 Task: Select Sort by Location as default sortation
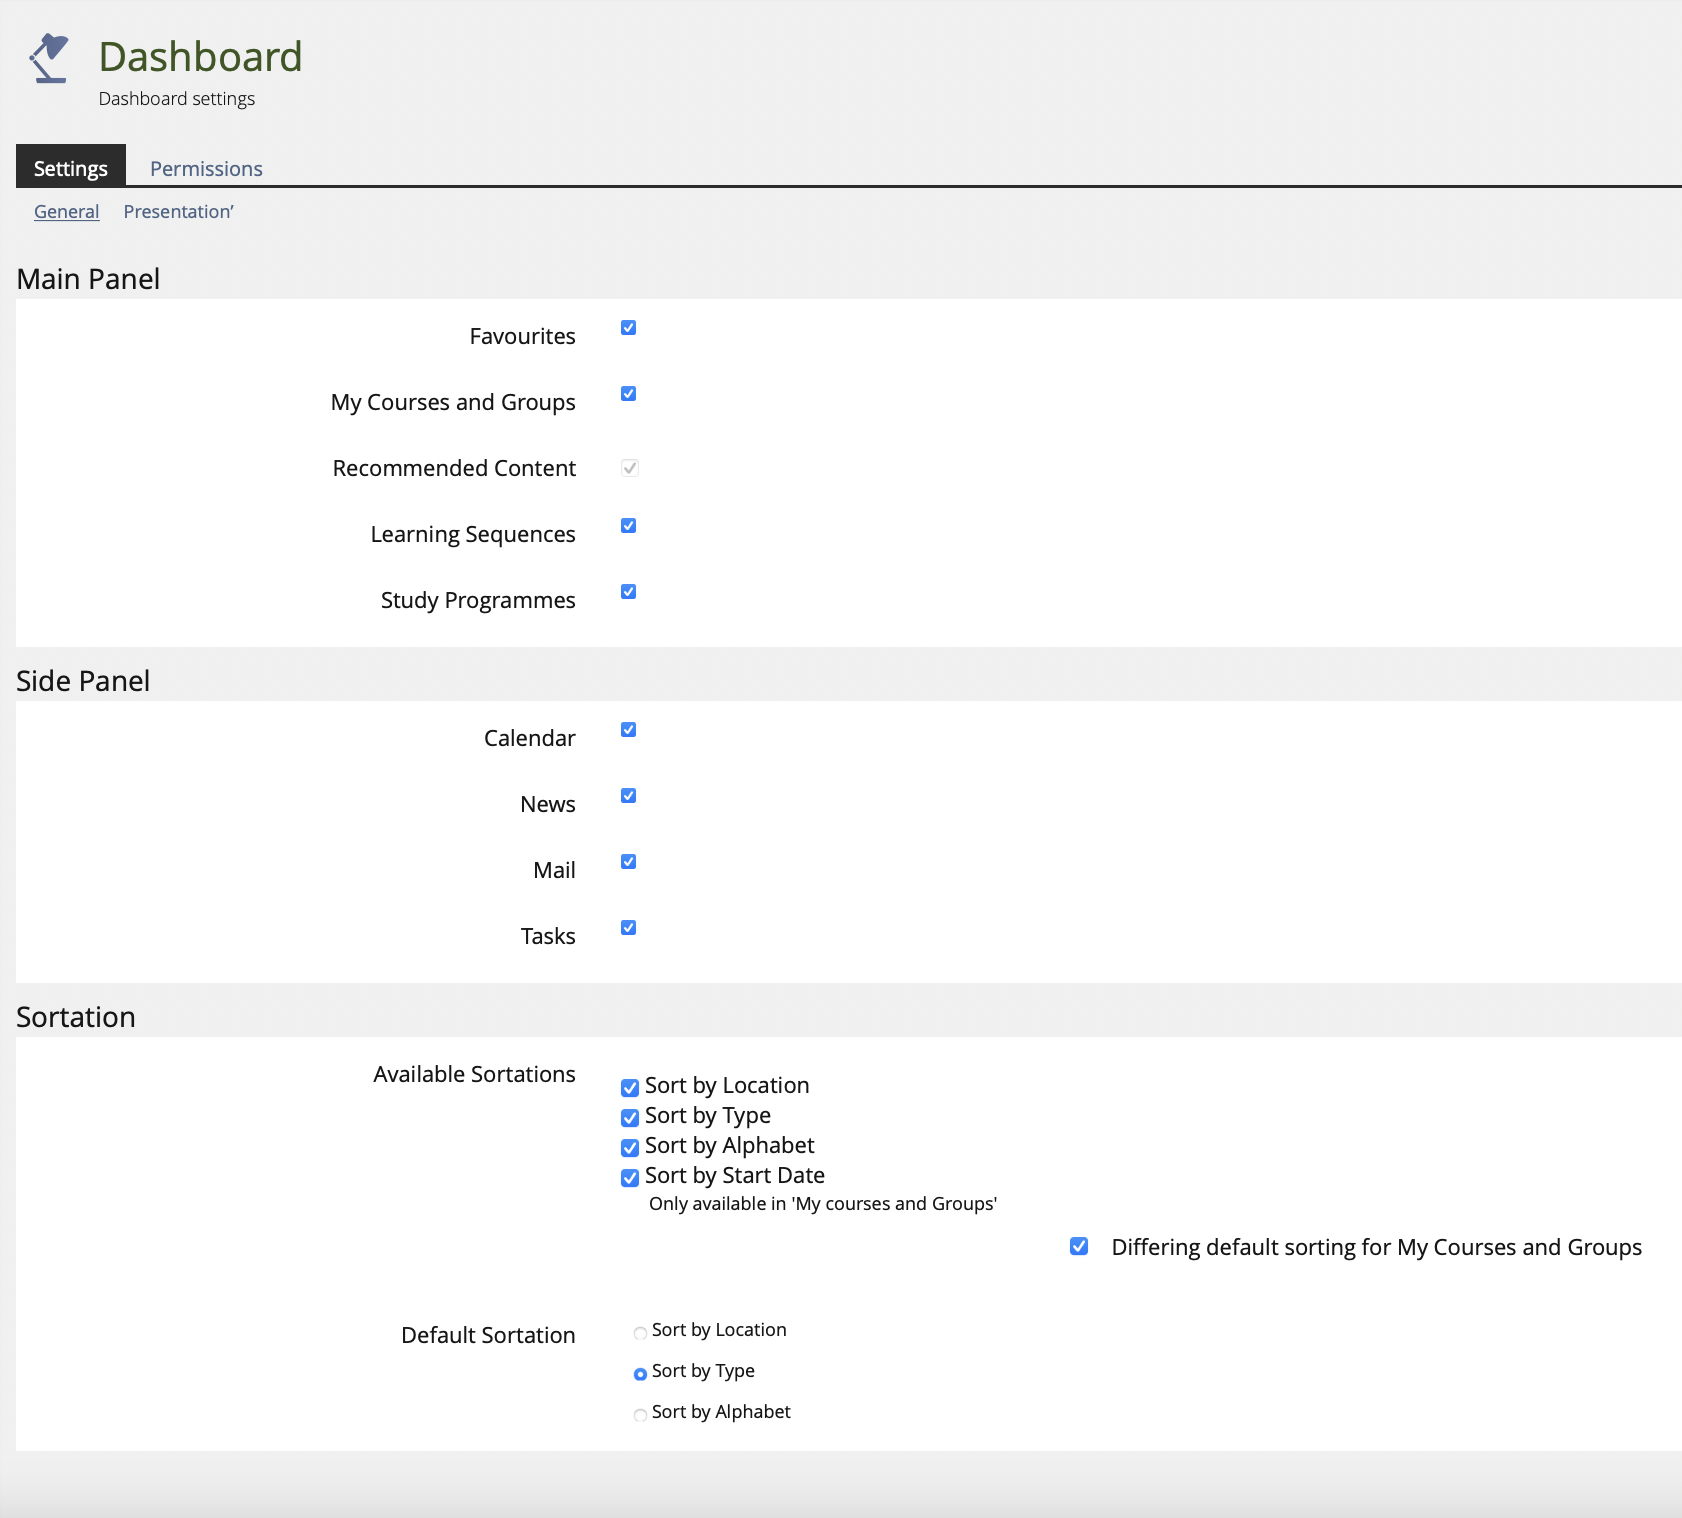tap(640, 1333)
